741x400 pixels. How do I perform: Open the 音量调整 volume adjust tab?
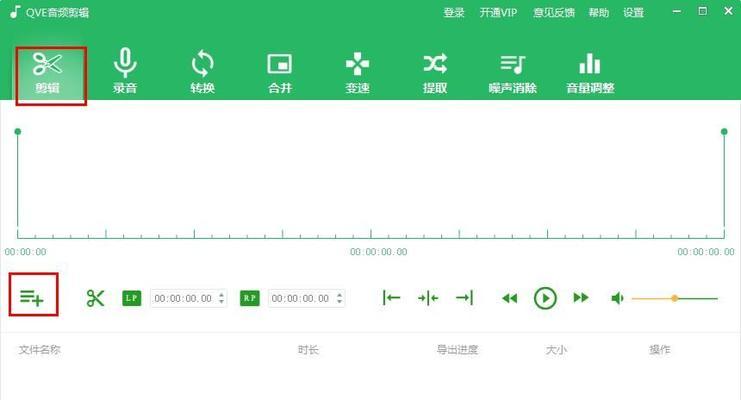tap(590, 72)
